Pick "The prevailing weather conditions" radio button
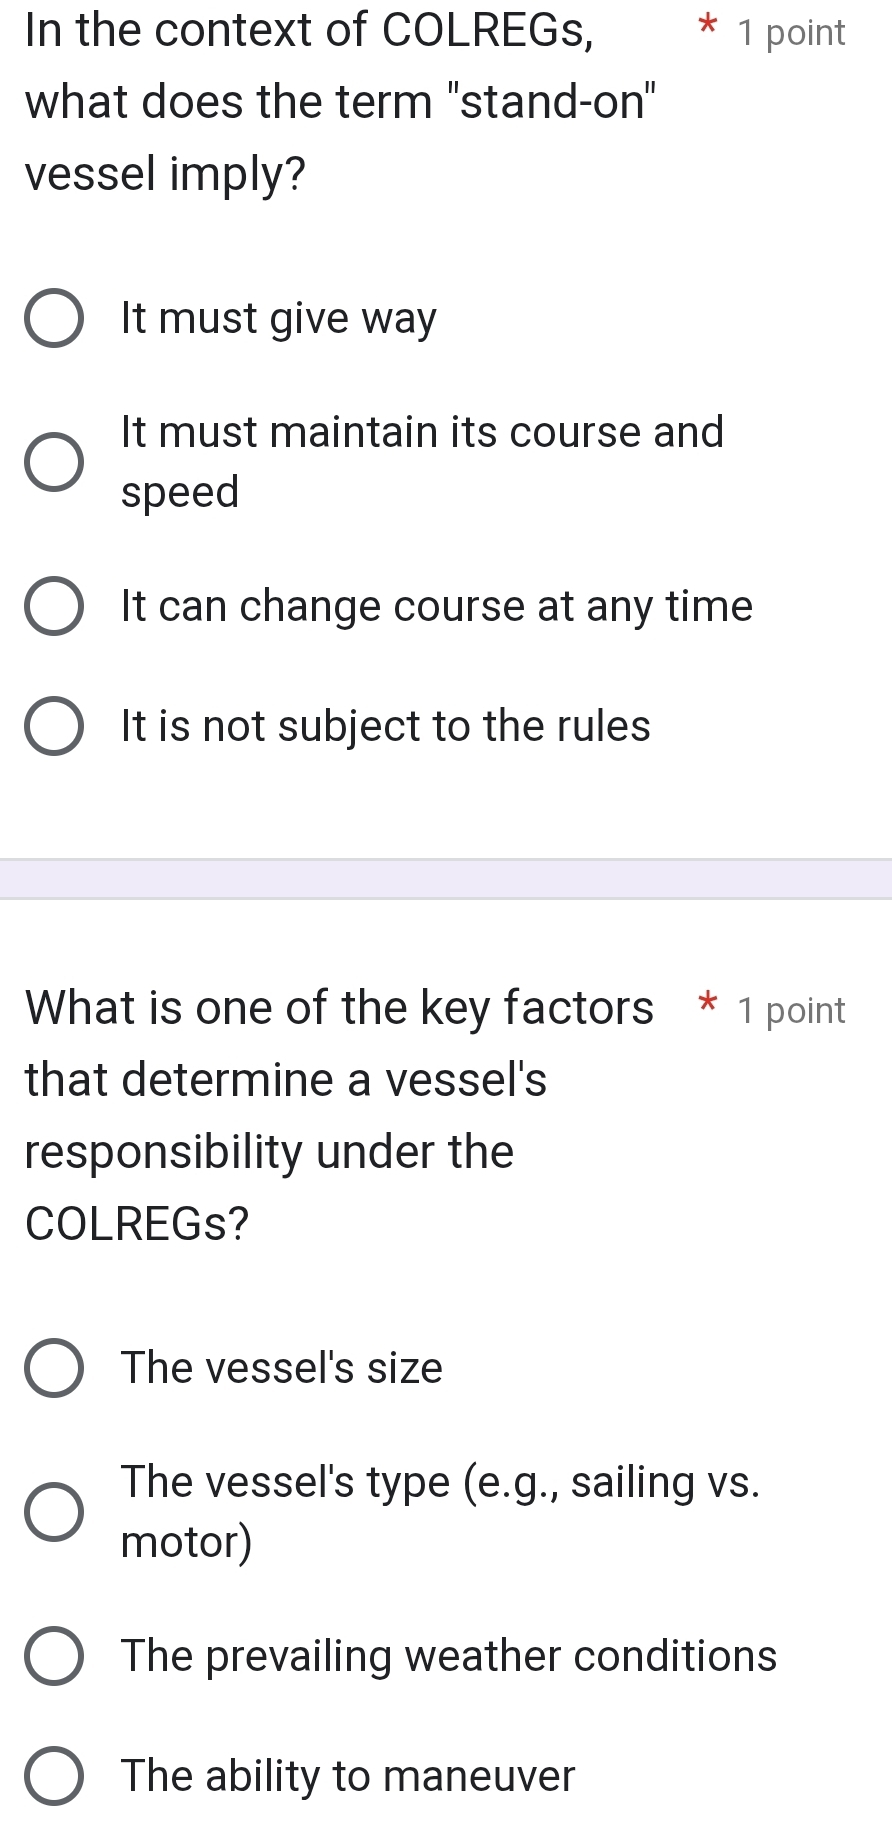892x1827 pixels. pyautogui.click(x=54, y=1656)
